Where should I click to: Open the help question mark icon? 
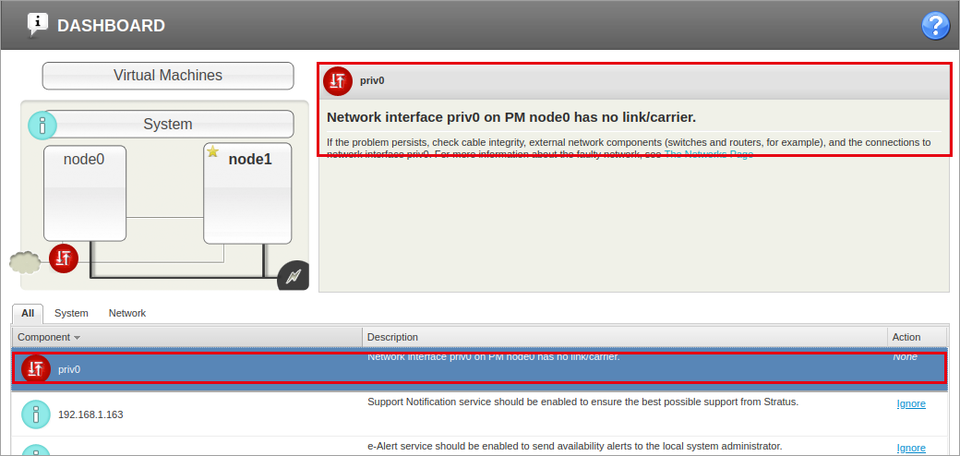pyautogui.click(x=935, y=26)
